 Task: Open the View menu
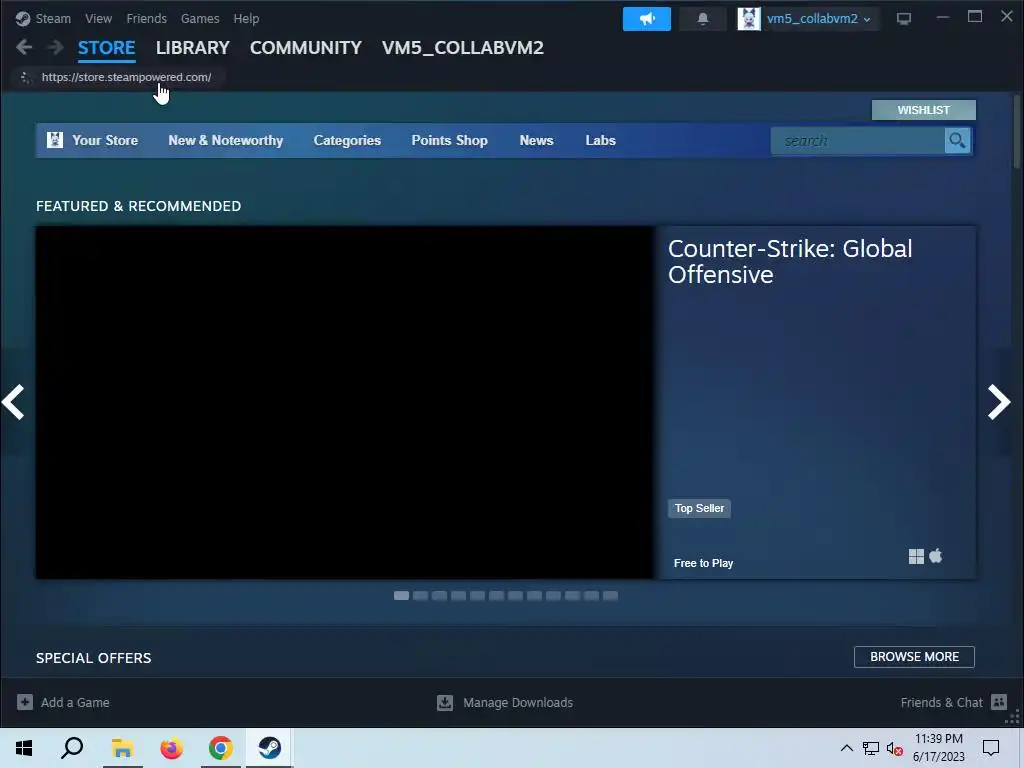coord(98,18)
